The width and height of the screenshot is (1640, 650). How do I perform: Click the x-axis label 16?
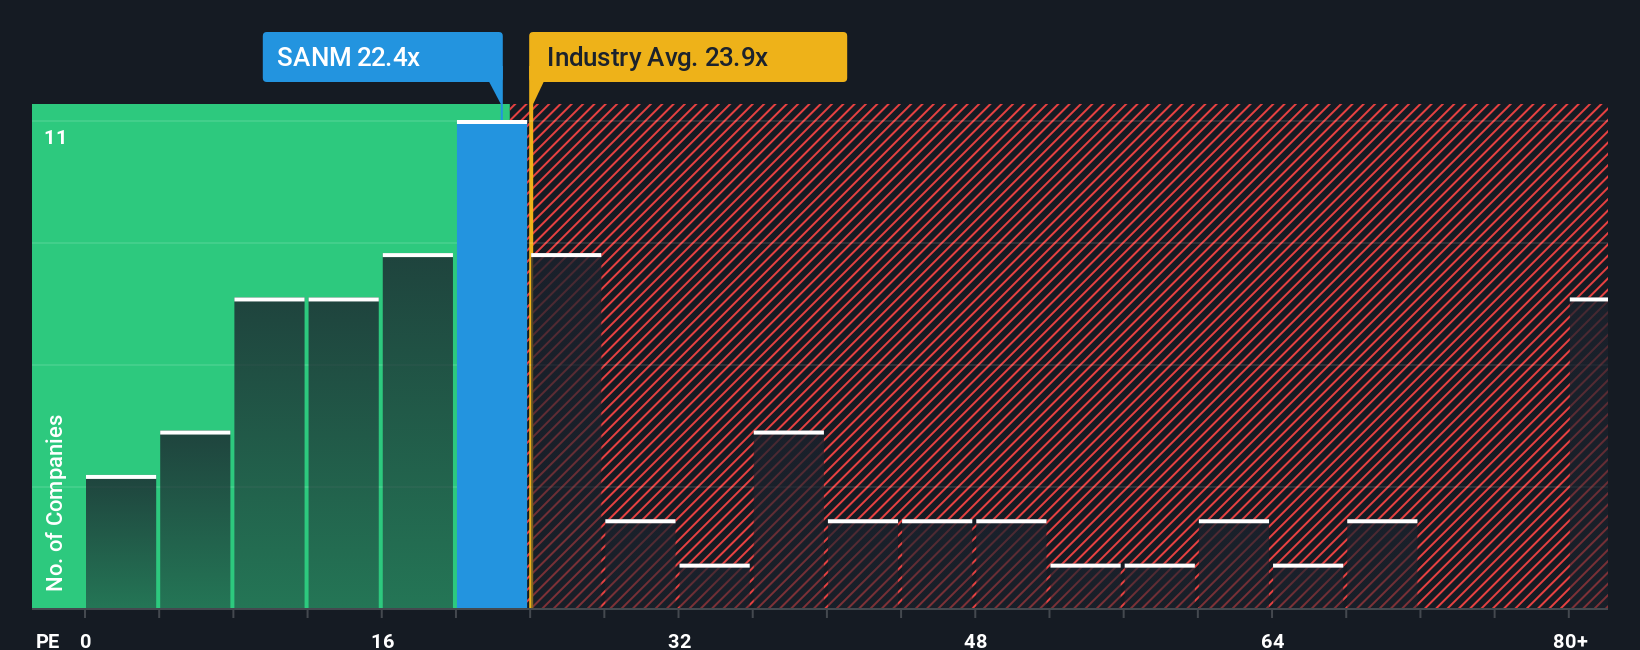383,640
